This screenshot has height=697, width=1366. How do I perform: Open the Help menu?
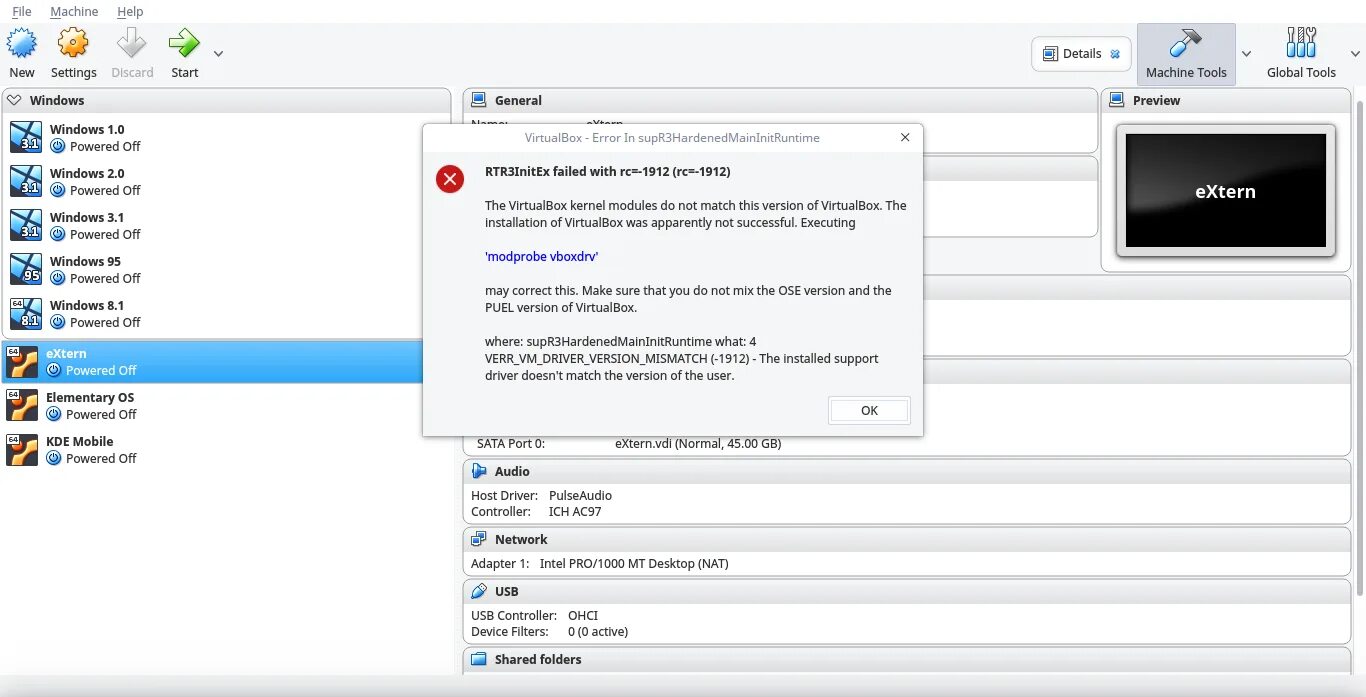click(x=130, y=11)
